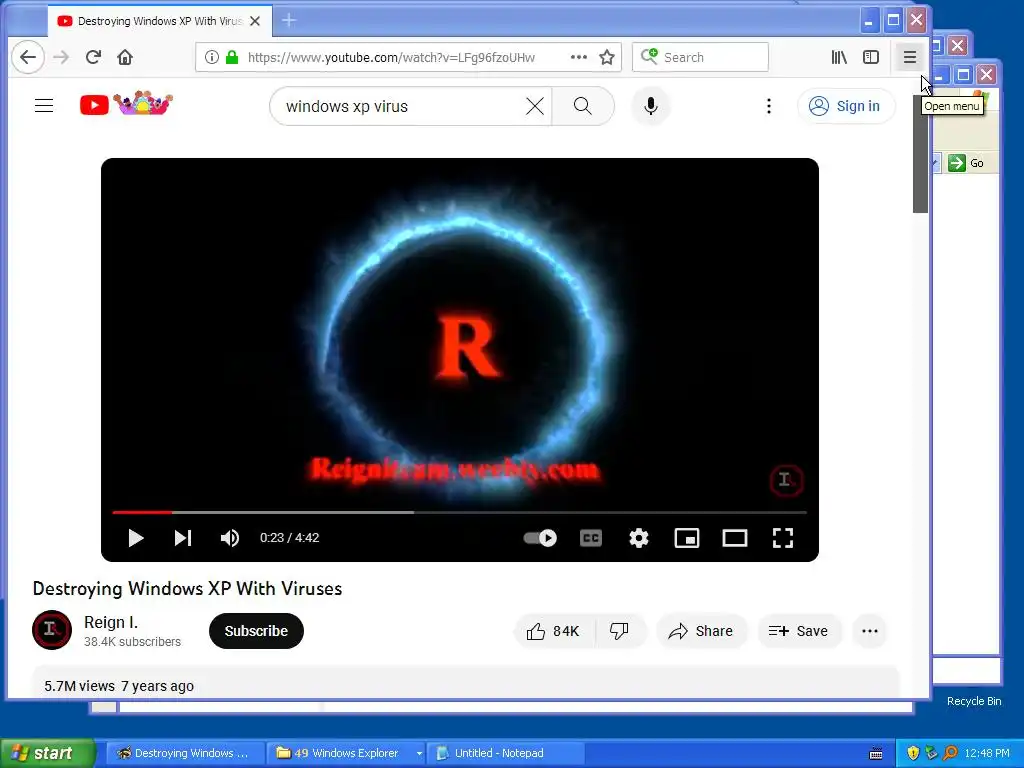Image resolution: width=1024 pixels, height=768 pixels.
Task: Expand the Windows Explorer group dropdown arrow
Action: coord(419,753)
